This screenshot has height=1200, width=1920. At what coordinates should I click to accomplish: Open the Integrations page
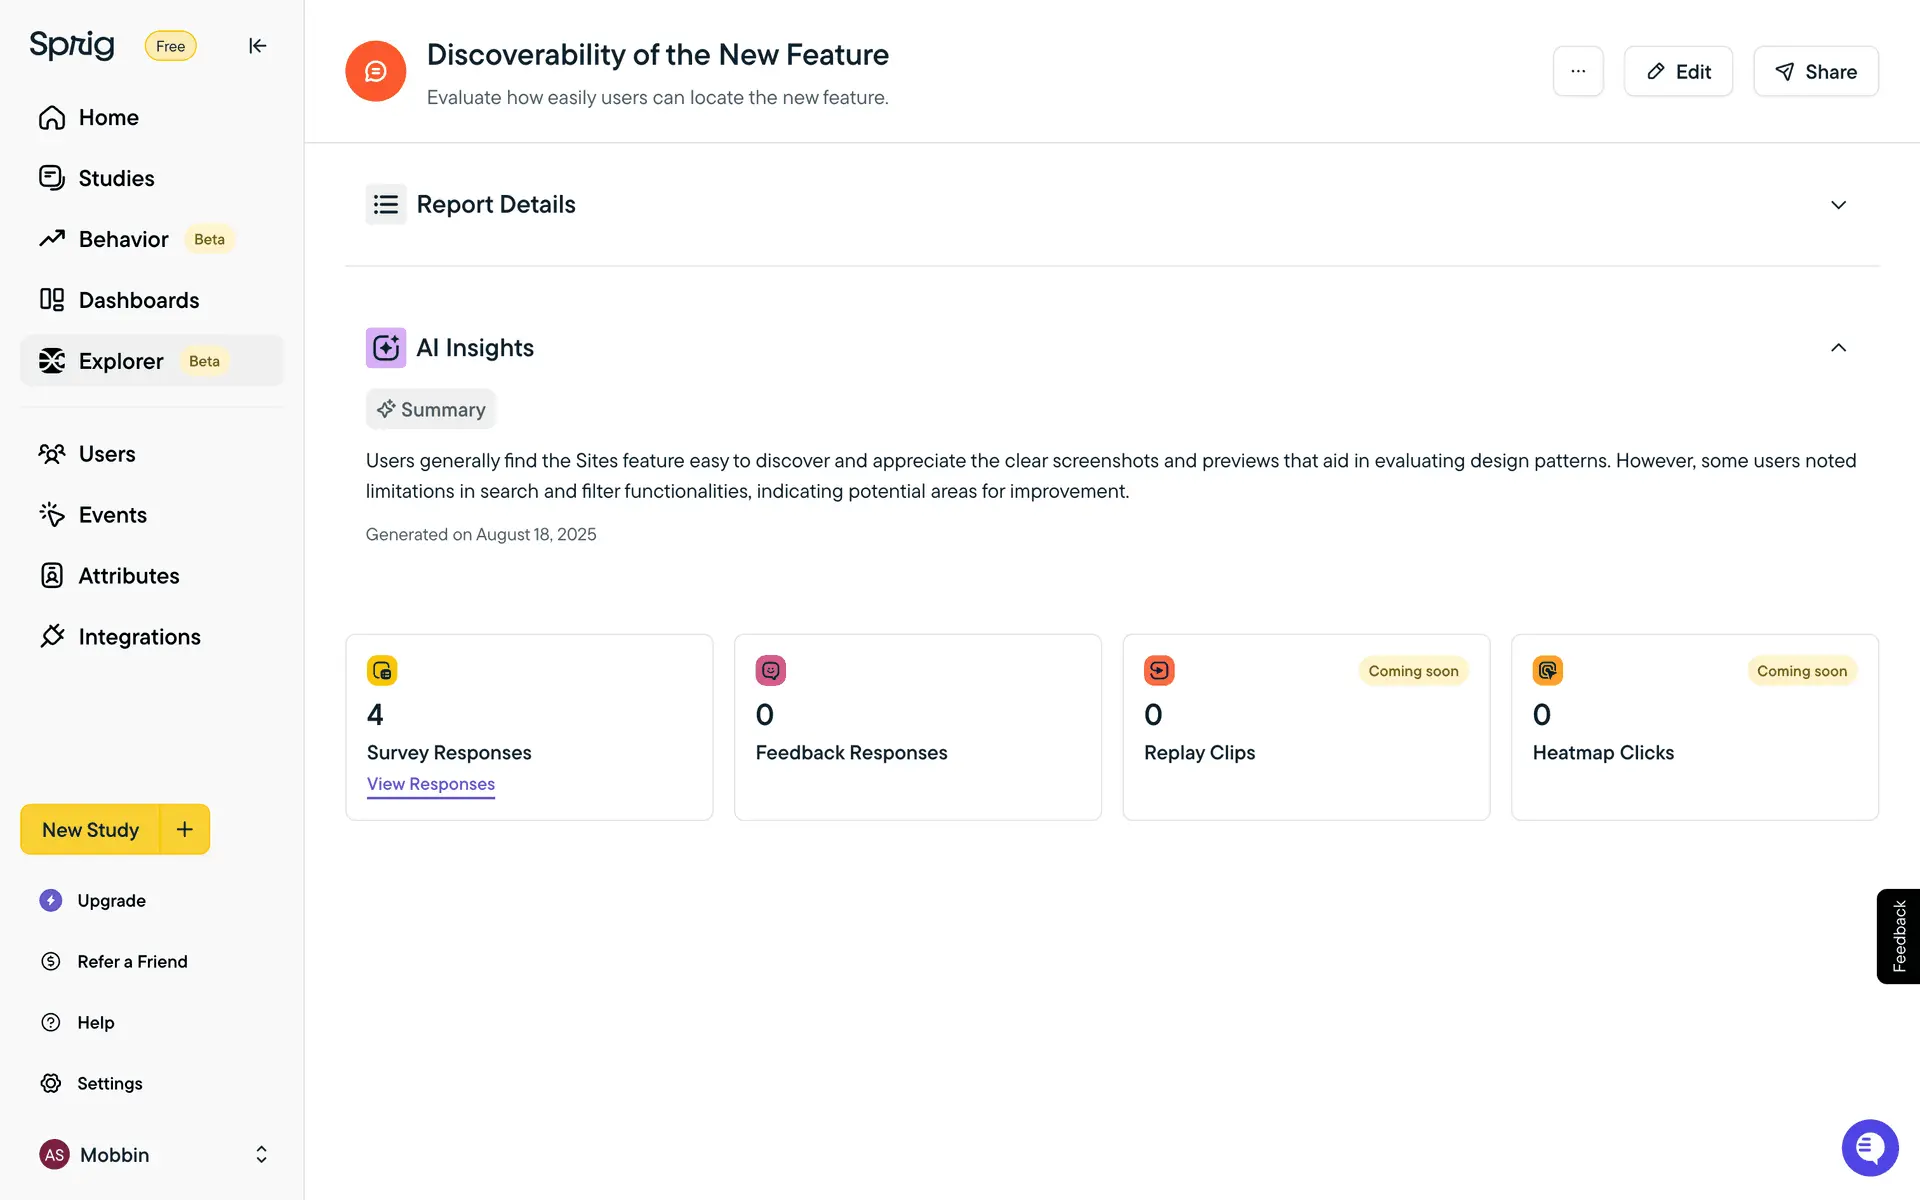point(139,637)
